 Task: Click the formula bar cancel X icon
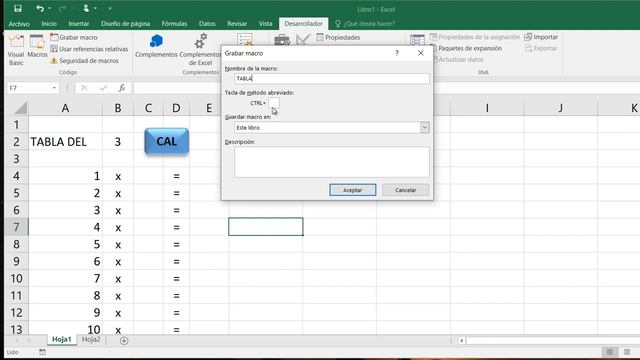pos(84,88)
